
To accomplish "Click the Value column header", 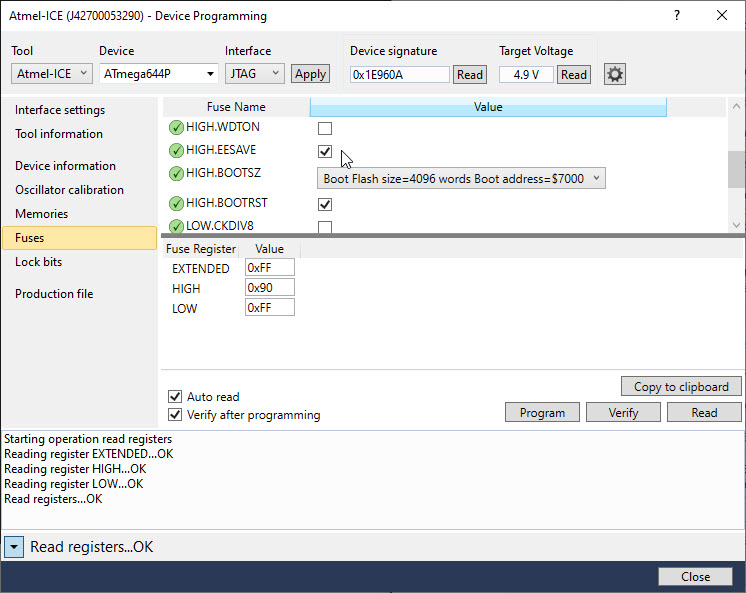I will point(488,107).
